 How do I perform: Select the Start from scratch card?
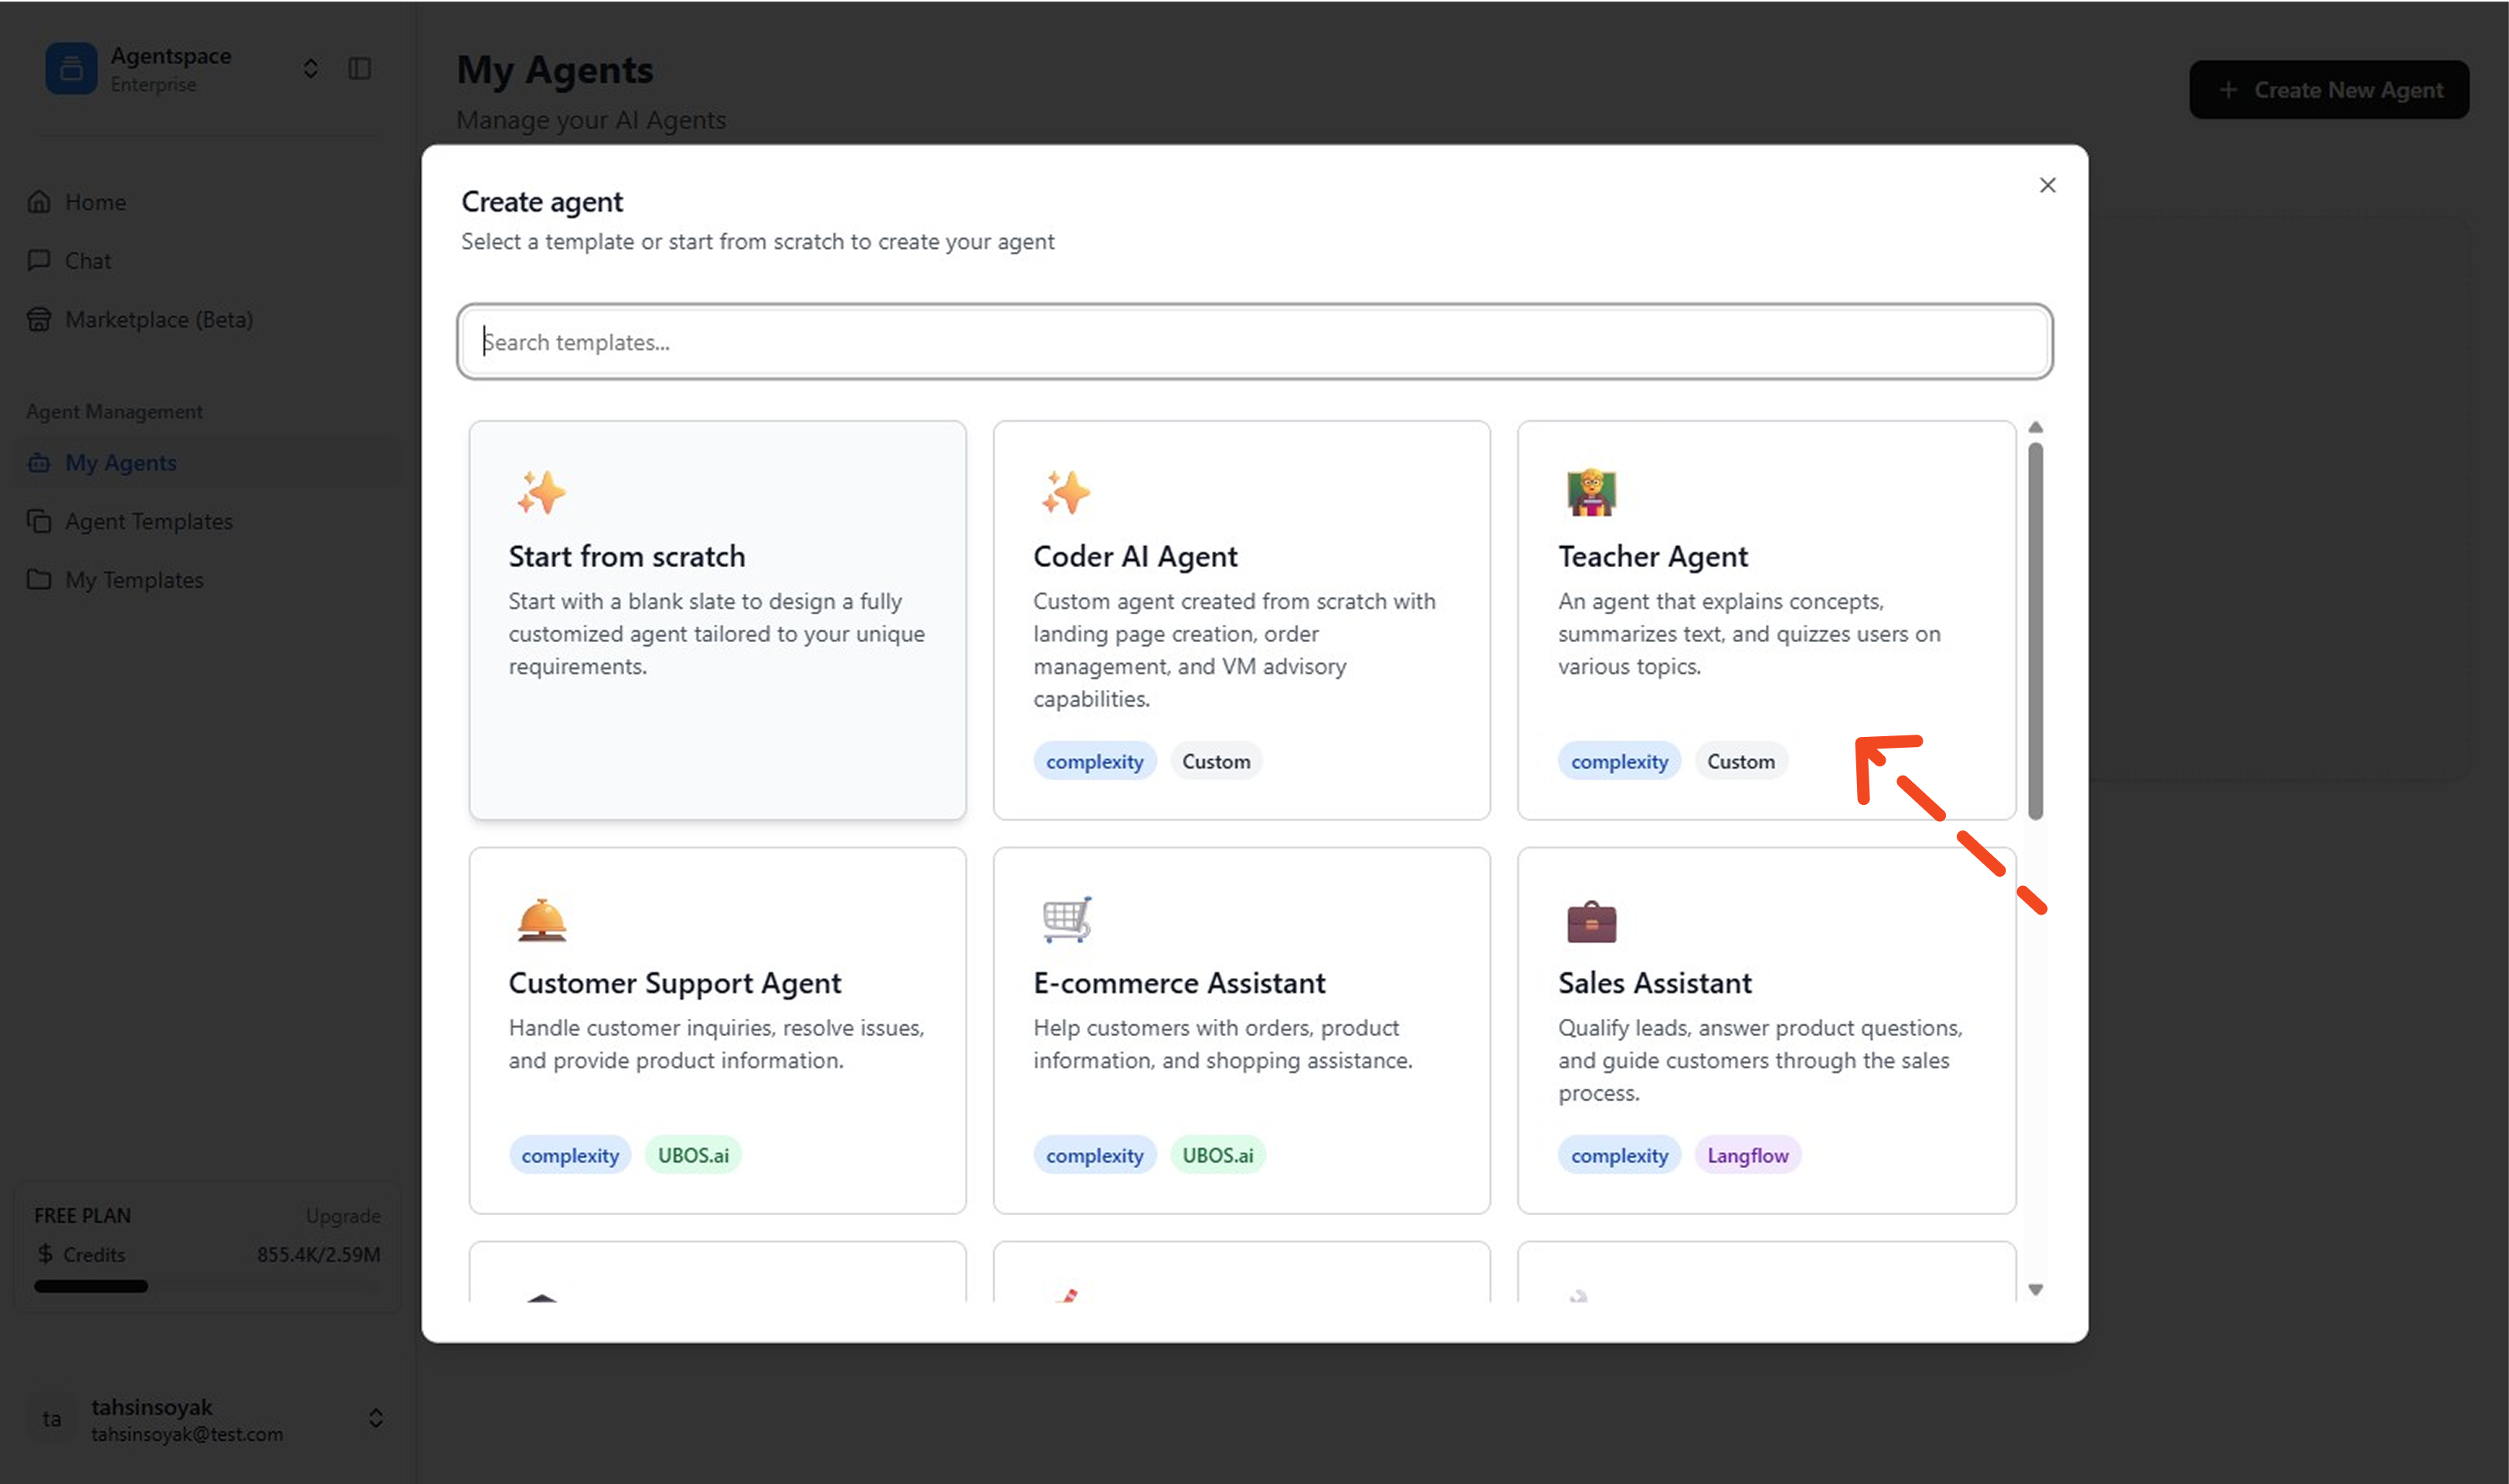(717, 620)
